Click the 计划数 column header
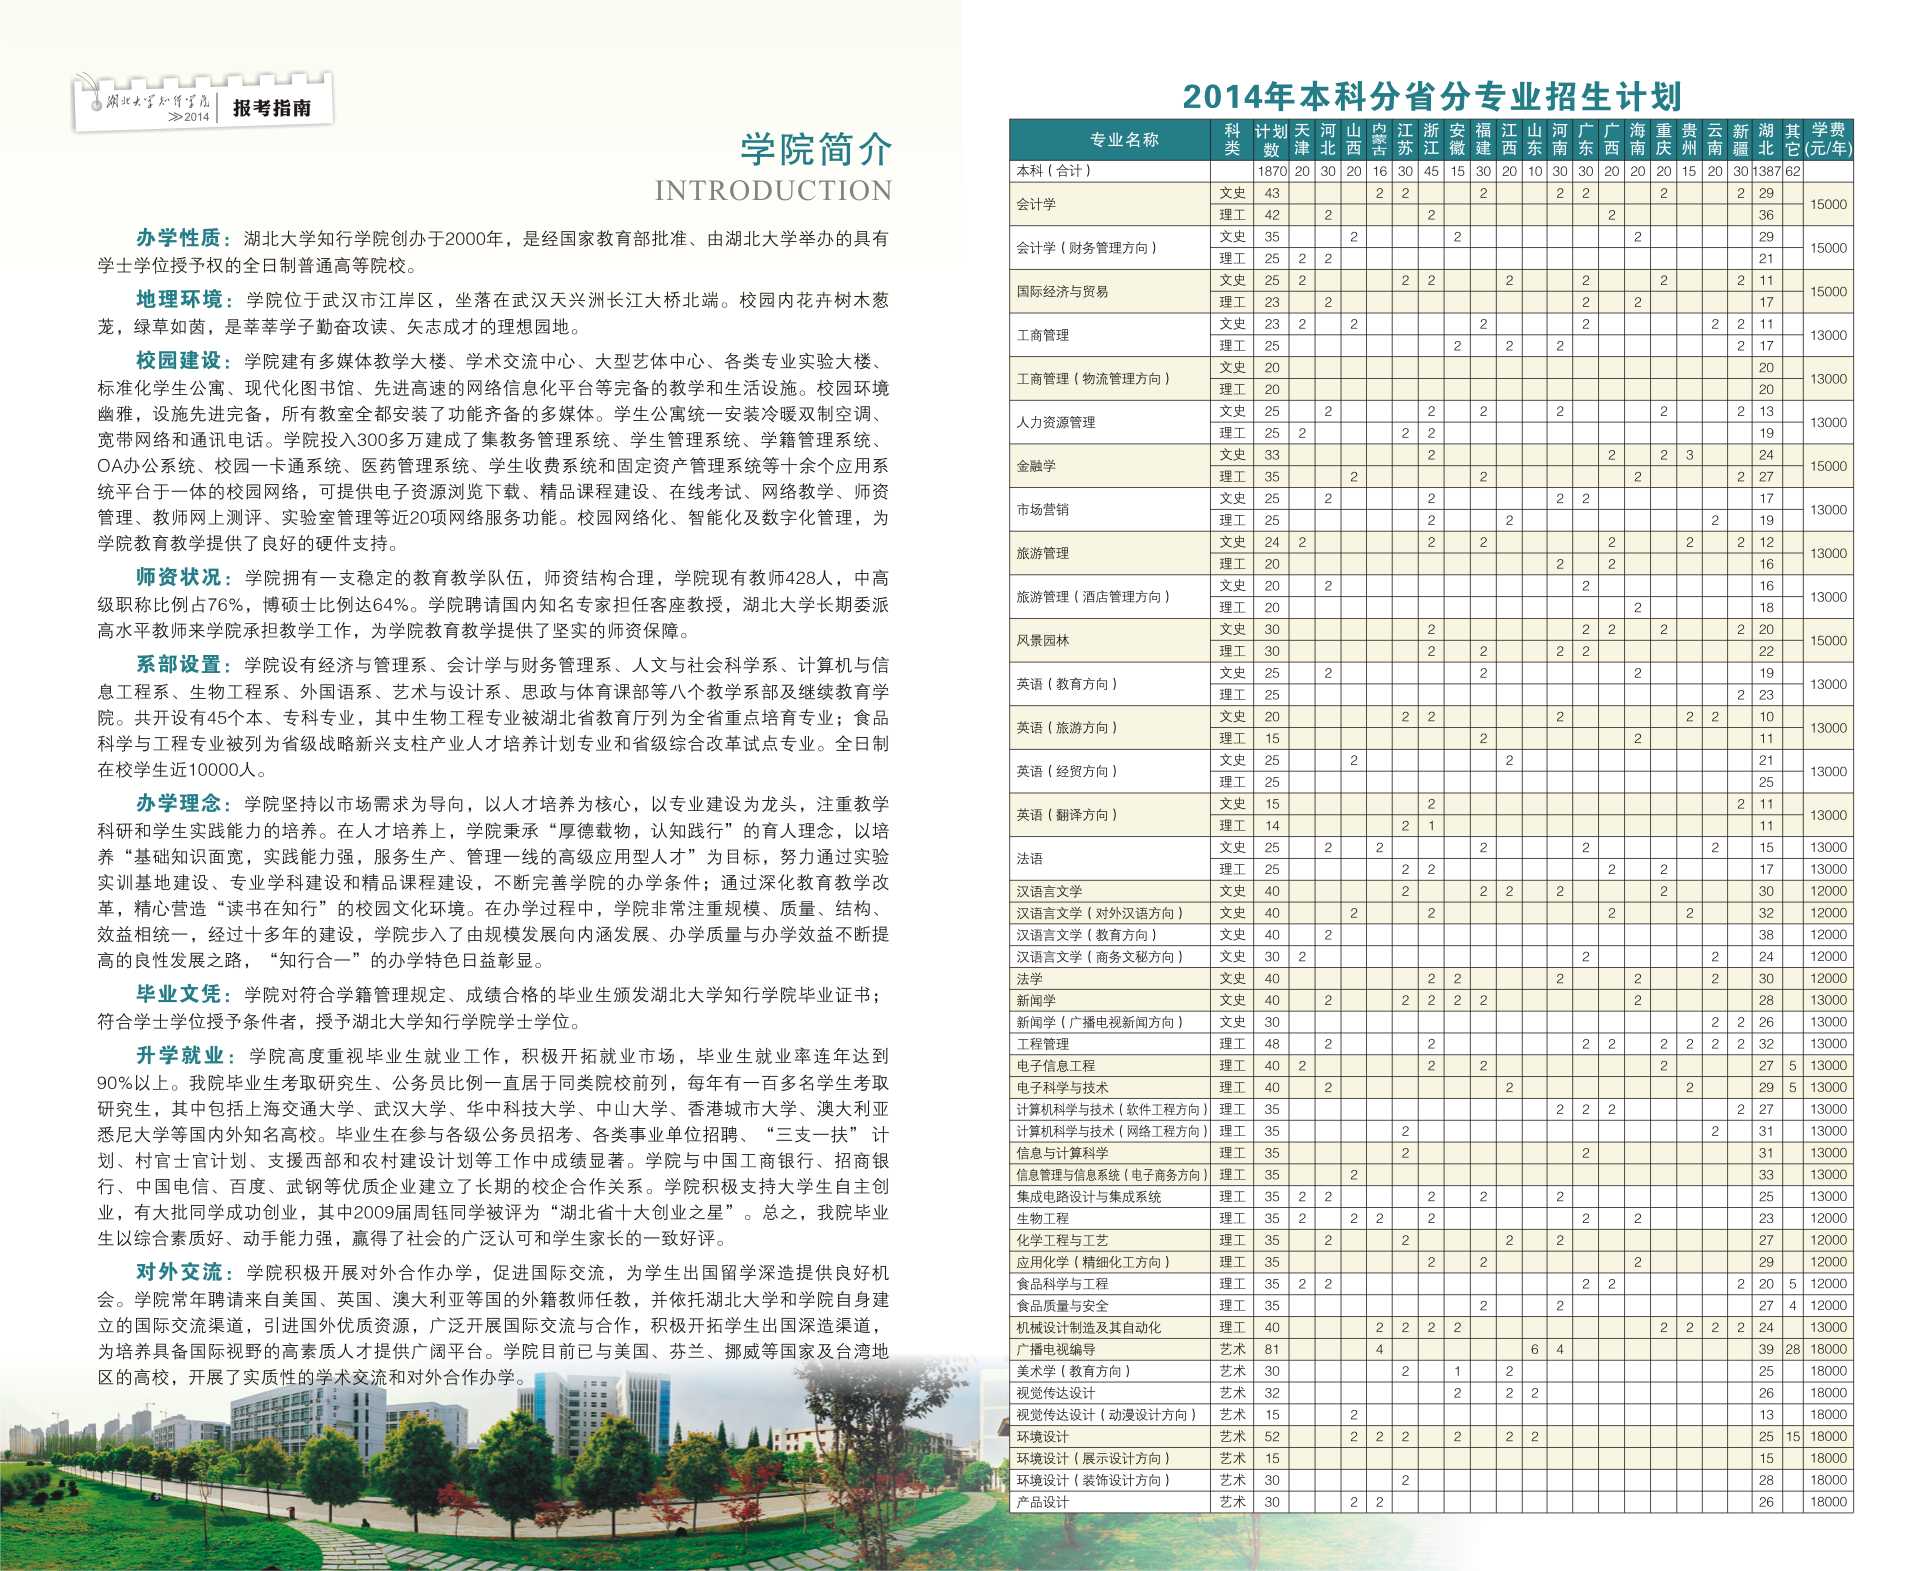The image size is (1925, 1571). click(1271, 140)
